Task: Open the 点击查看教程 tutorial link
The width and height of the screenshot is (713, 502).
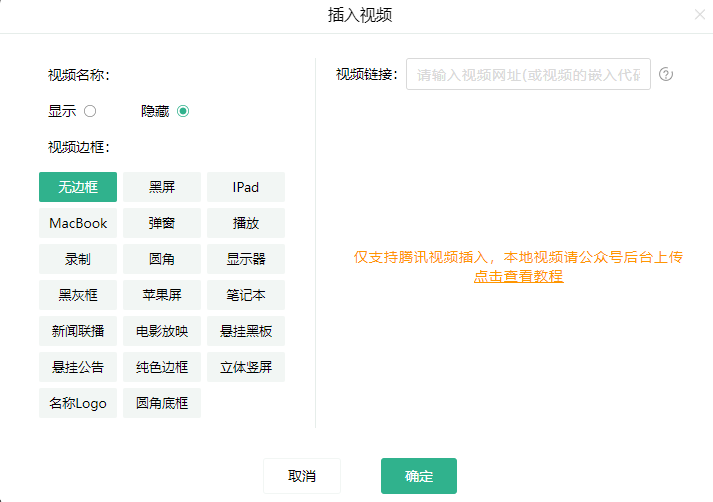Action: click(x=518, y=276)
